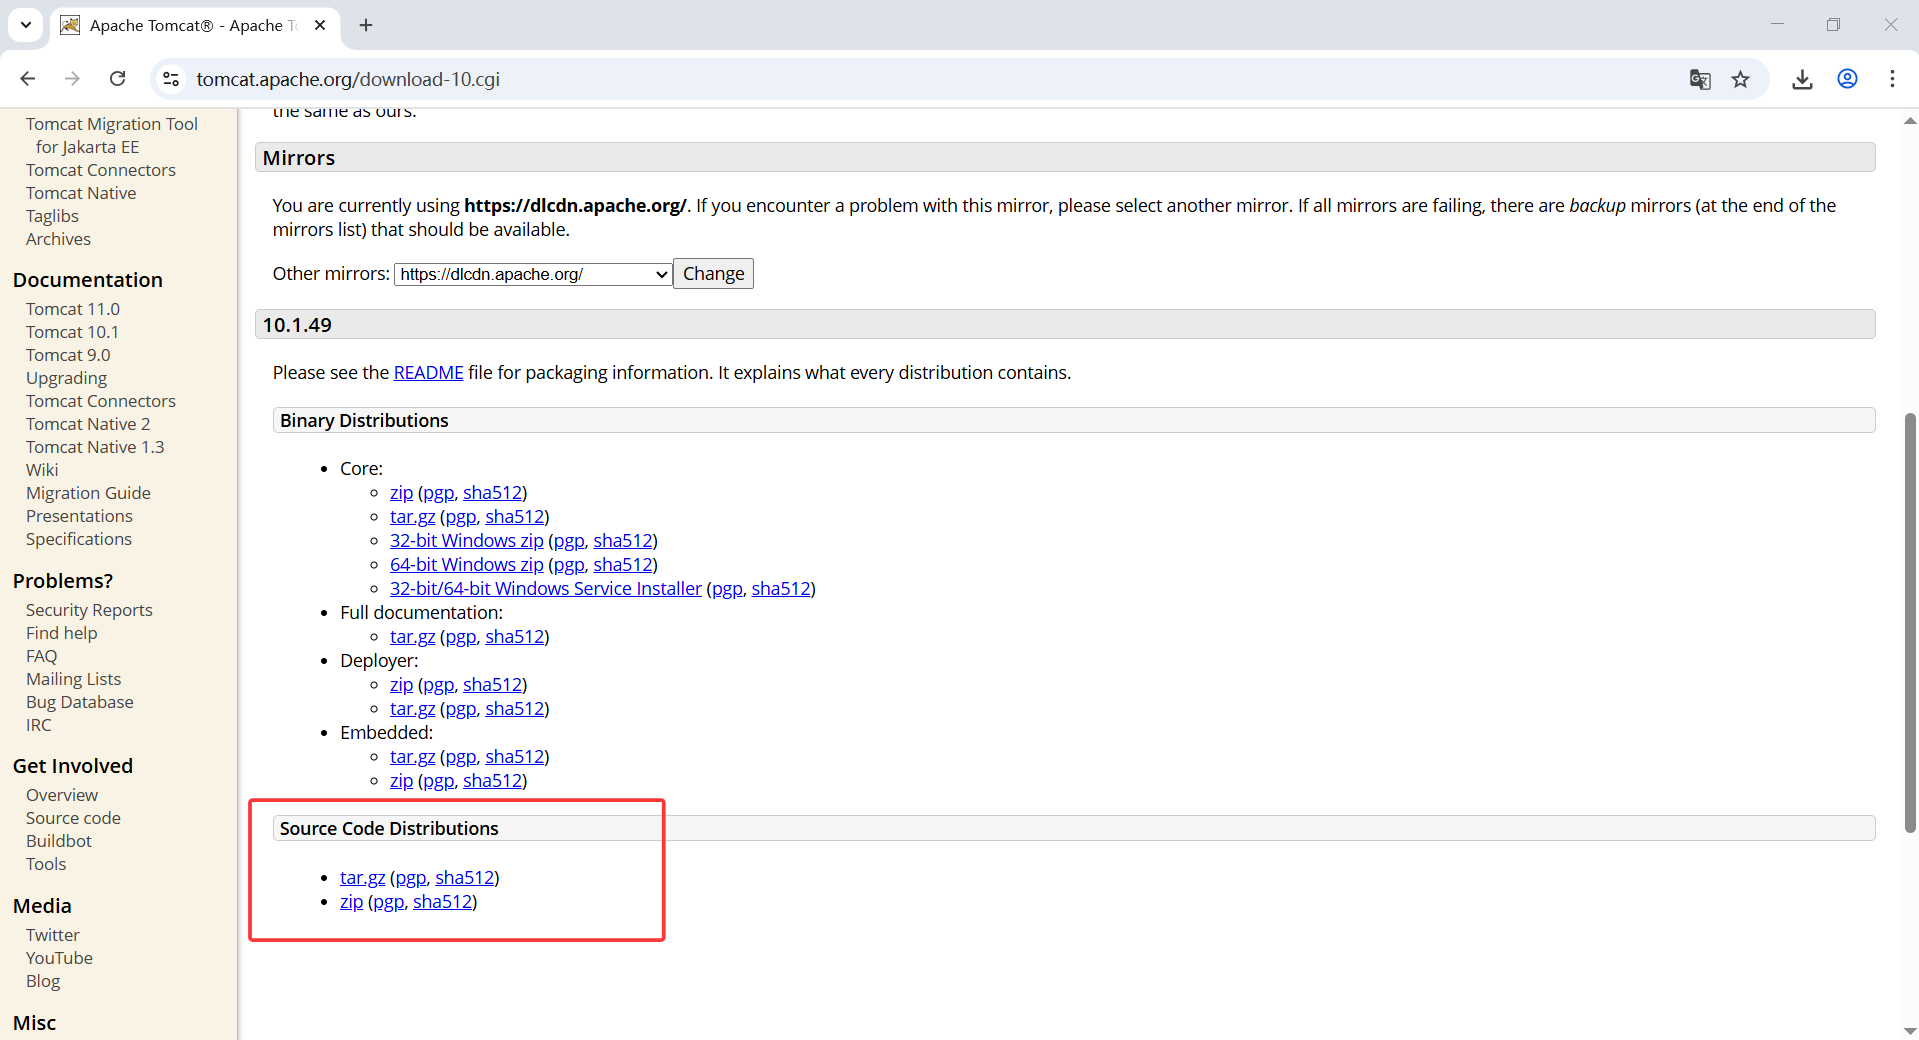Bookmark this page with the star
Screen dimensions: 1919x1040
[x=1741, y=79]
